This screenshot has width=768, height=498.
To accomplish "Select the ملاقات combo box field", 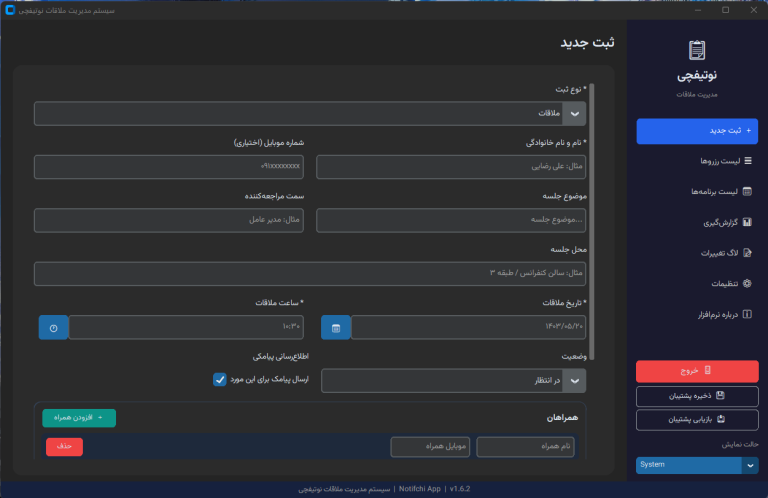I will pyautogui.click(x=310, y=114).
